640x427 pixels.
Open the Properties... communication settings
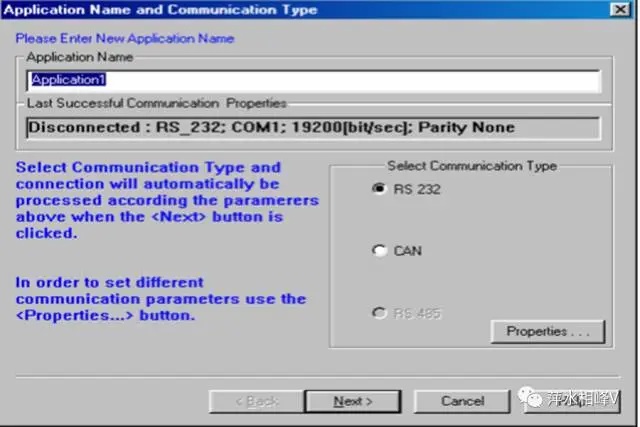point(547,331)
